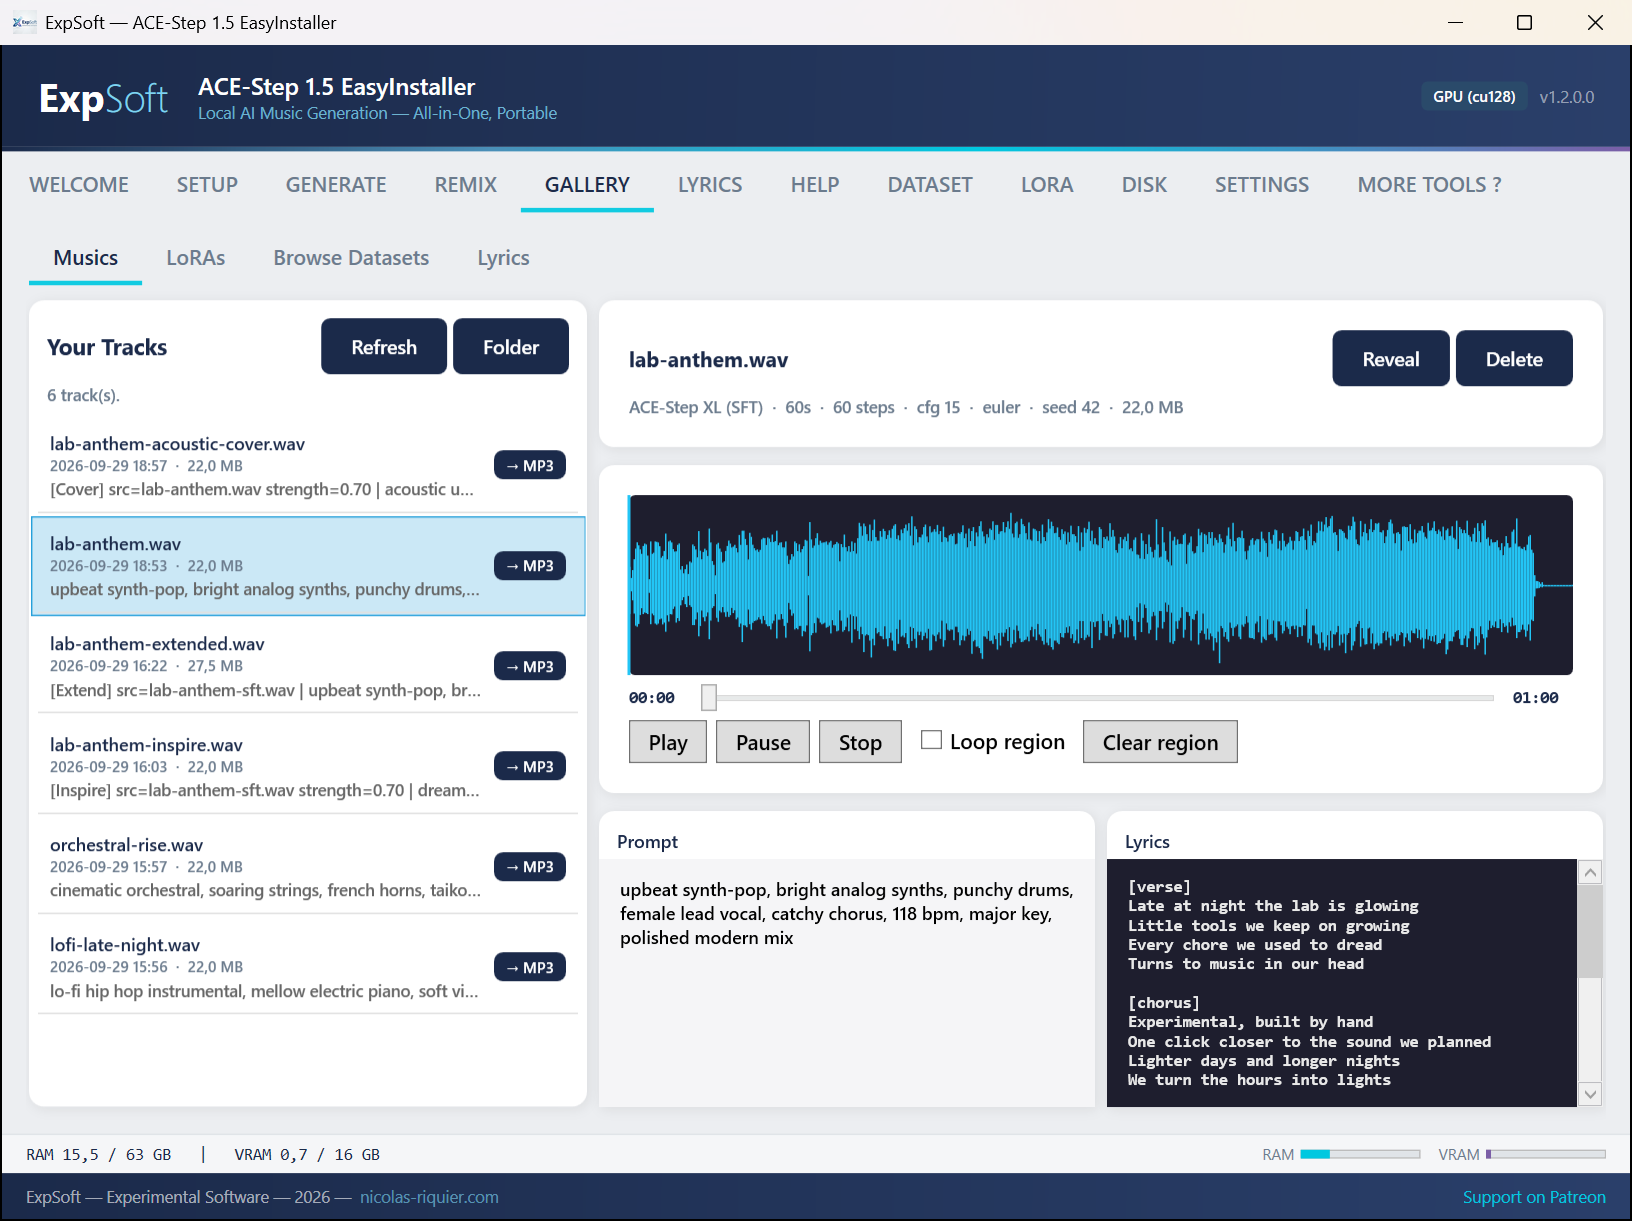This screenshot has height=1221, width=1632.
Task: Open the HELP tab
Action: 815,184
